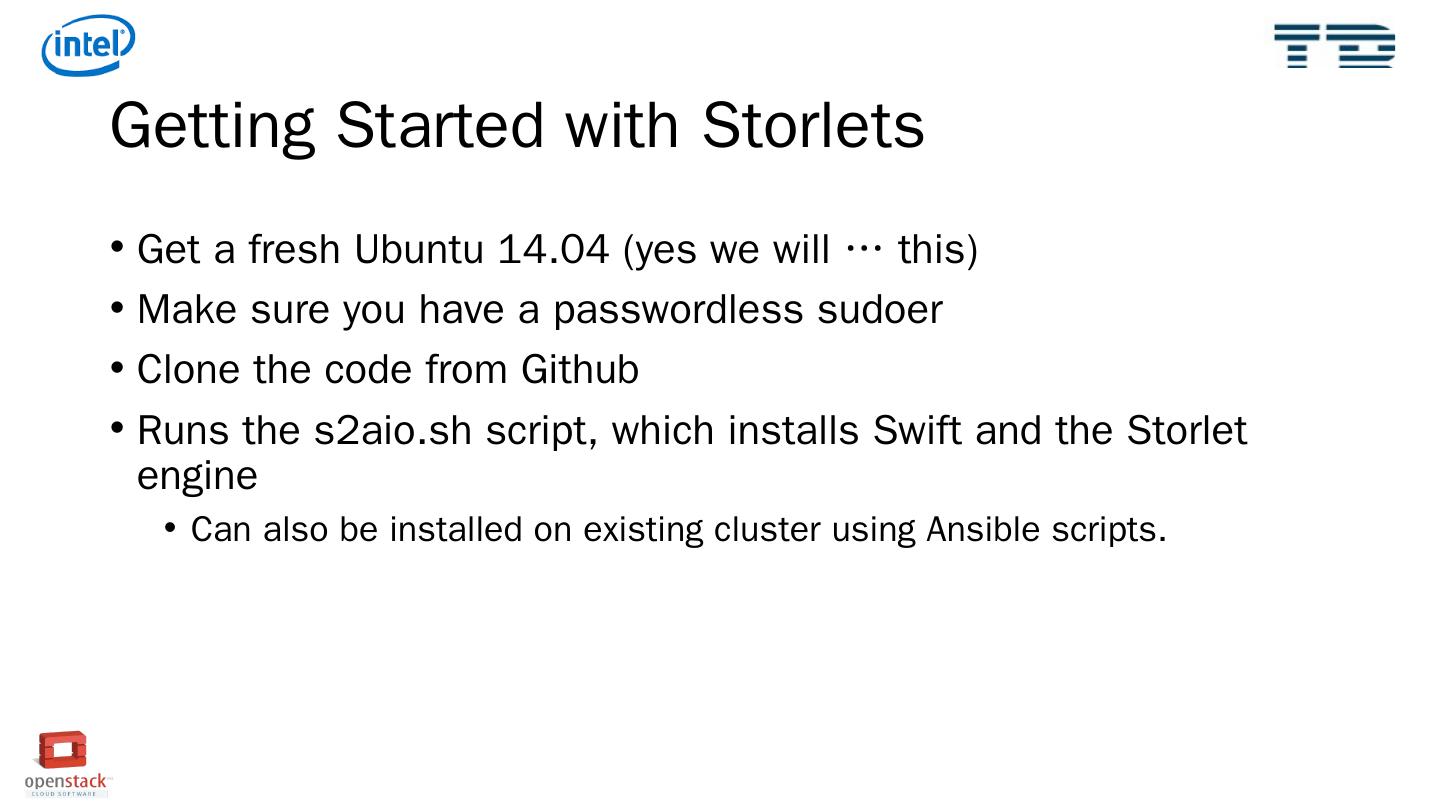Screen dimensions: 1440x810
Task: Click the word "Github"
Action: pos(580,370)
